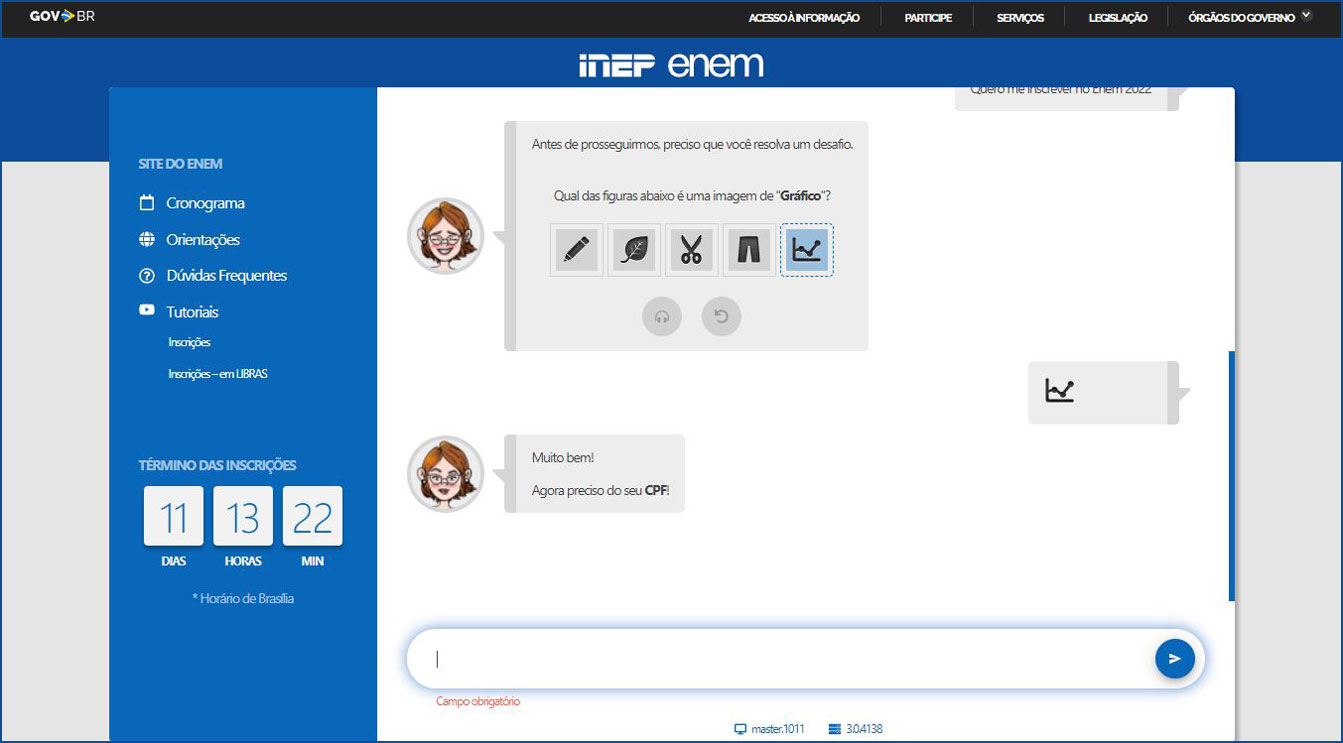This screenshot has height=743, width=1343.
Task: Open Acesso à Informação menu item
Action: [804, 18]
